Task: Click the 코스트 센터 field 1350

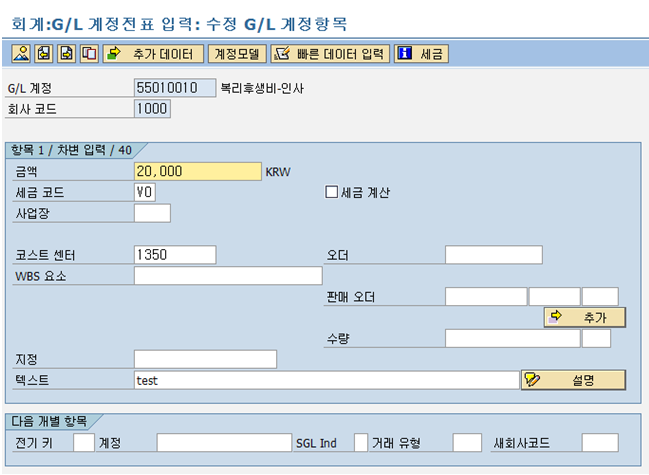Action: click(x=175, y=255)
